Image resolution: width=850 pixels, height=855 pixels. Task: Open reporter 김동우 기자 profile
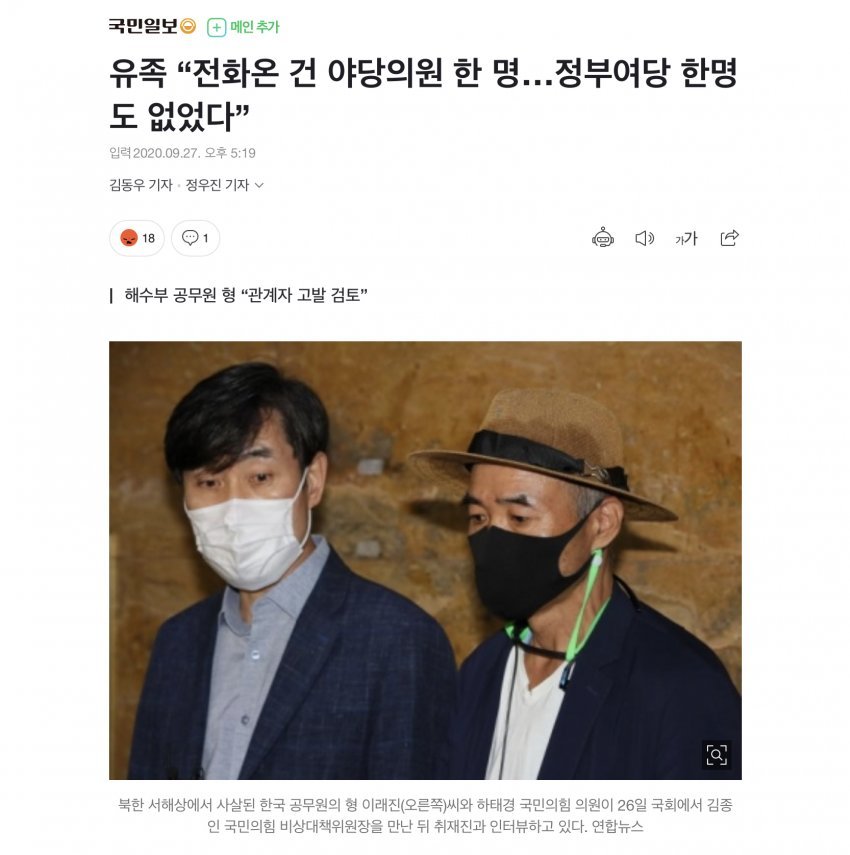(x=141, y=185)
